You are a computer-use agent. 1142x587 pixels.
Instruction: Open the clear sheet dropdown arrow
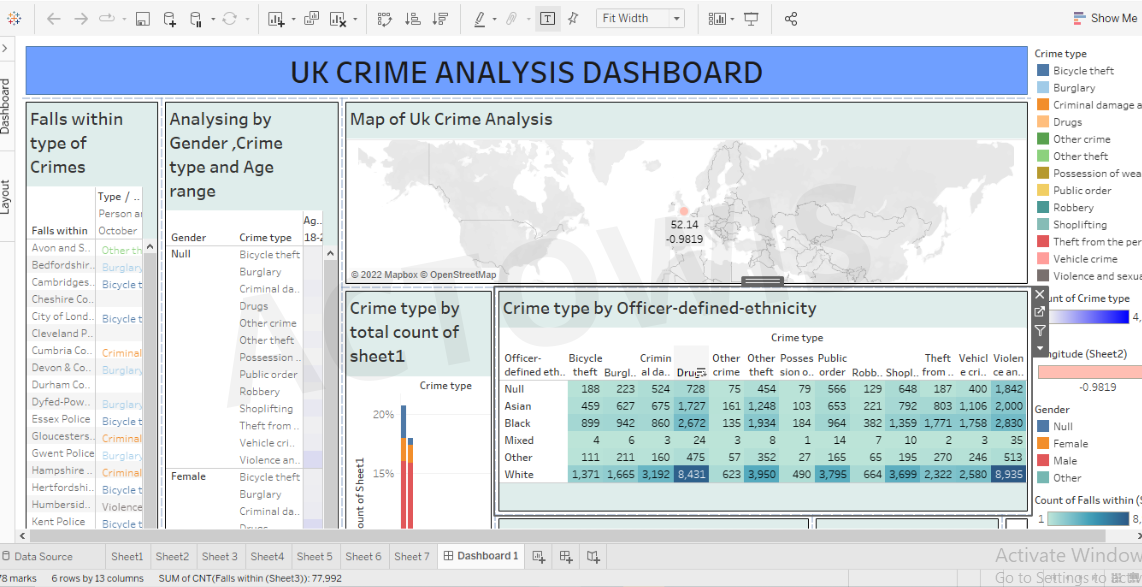tap(355, 20)
